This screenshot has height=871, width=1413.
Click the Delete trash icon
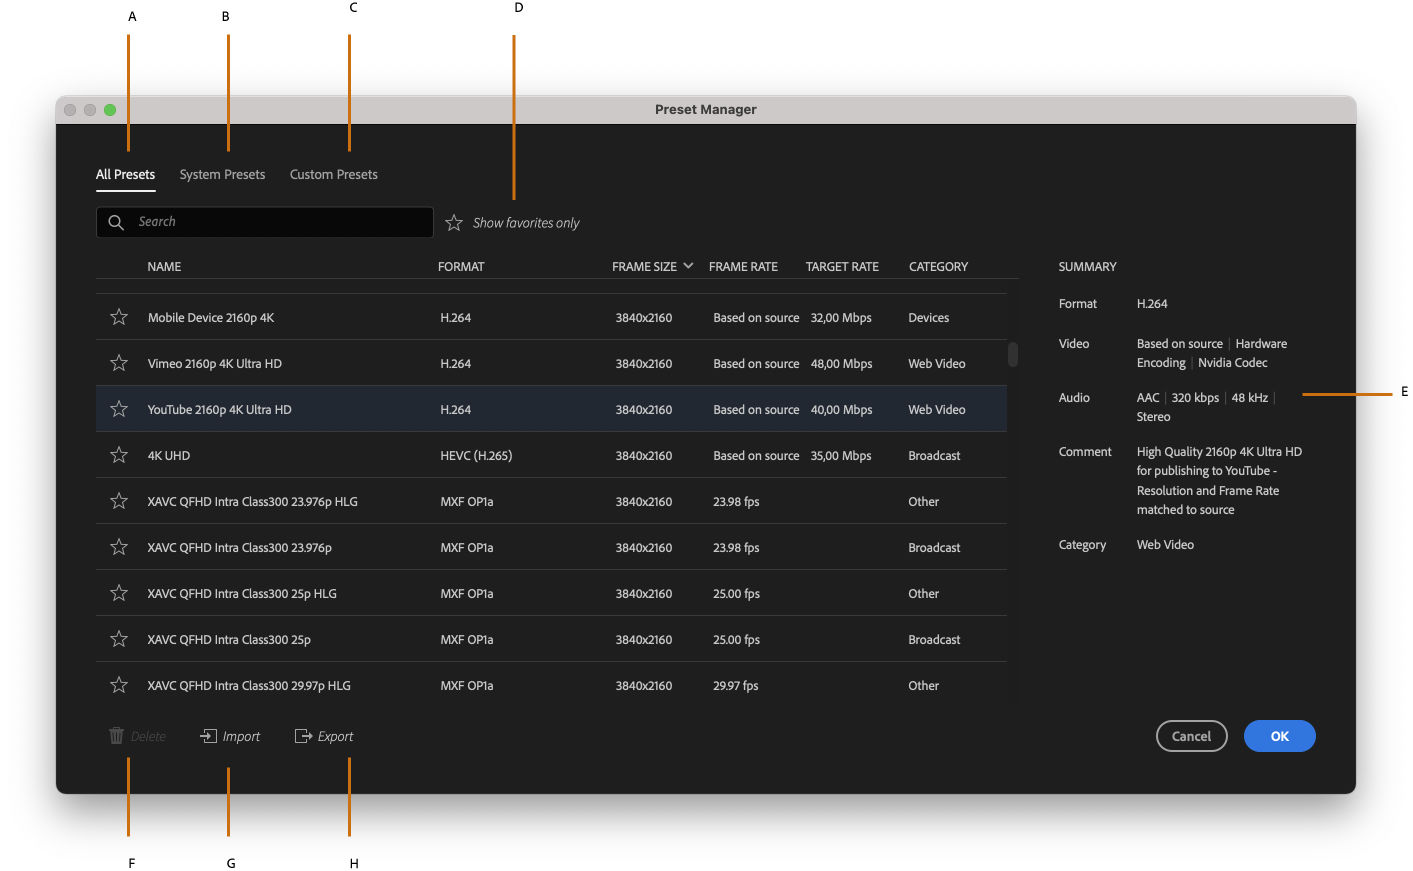coord(115,736)
